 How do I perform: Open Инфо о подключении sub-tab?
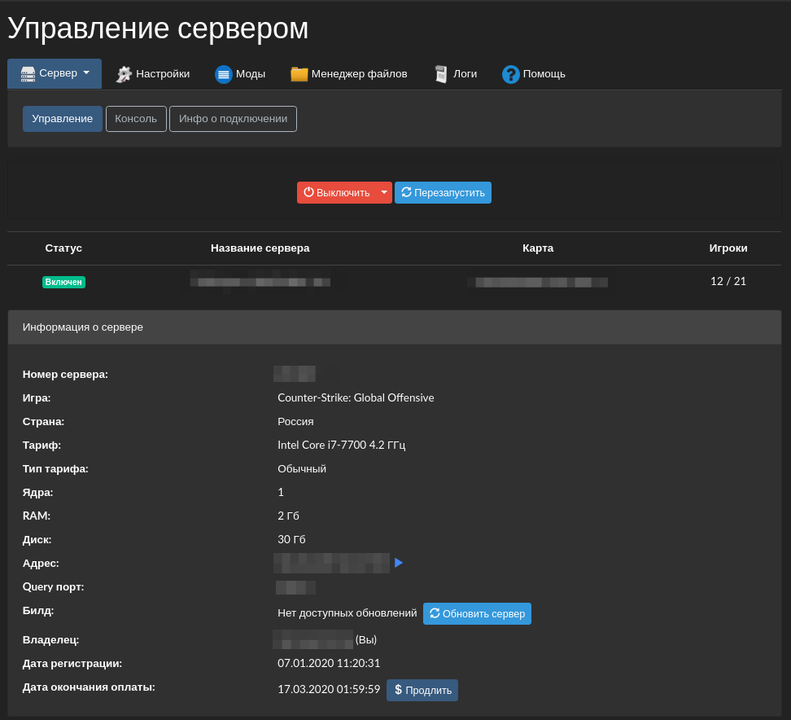coord(233,119)
